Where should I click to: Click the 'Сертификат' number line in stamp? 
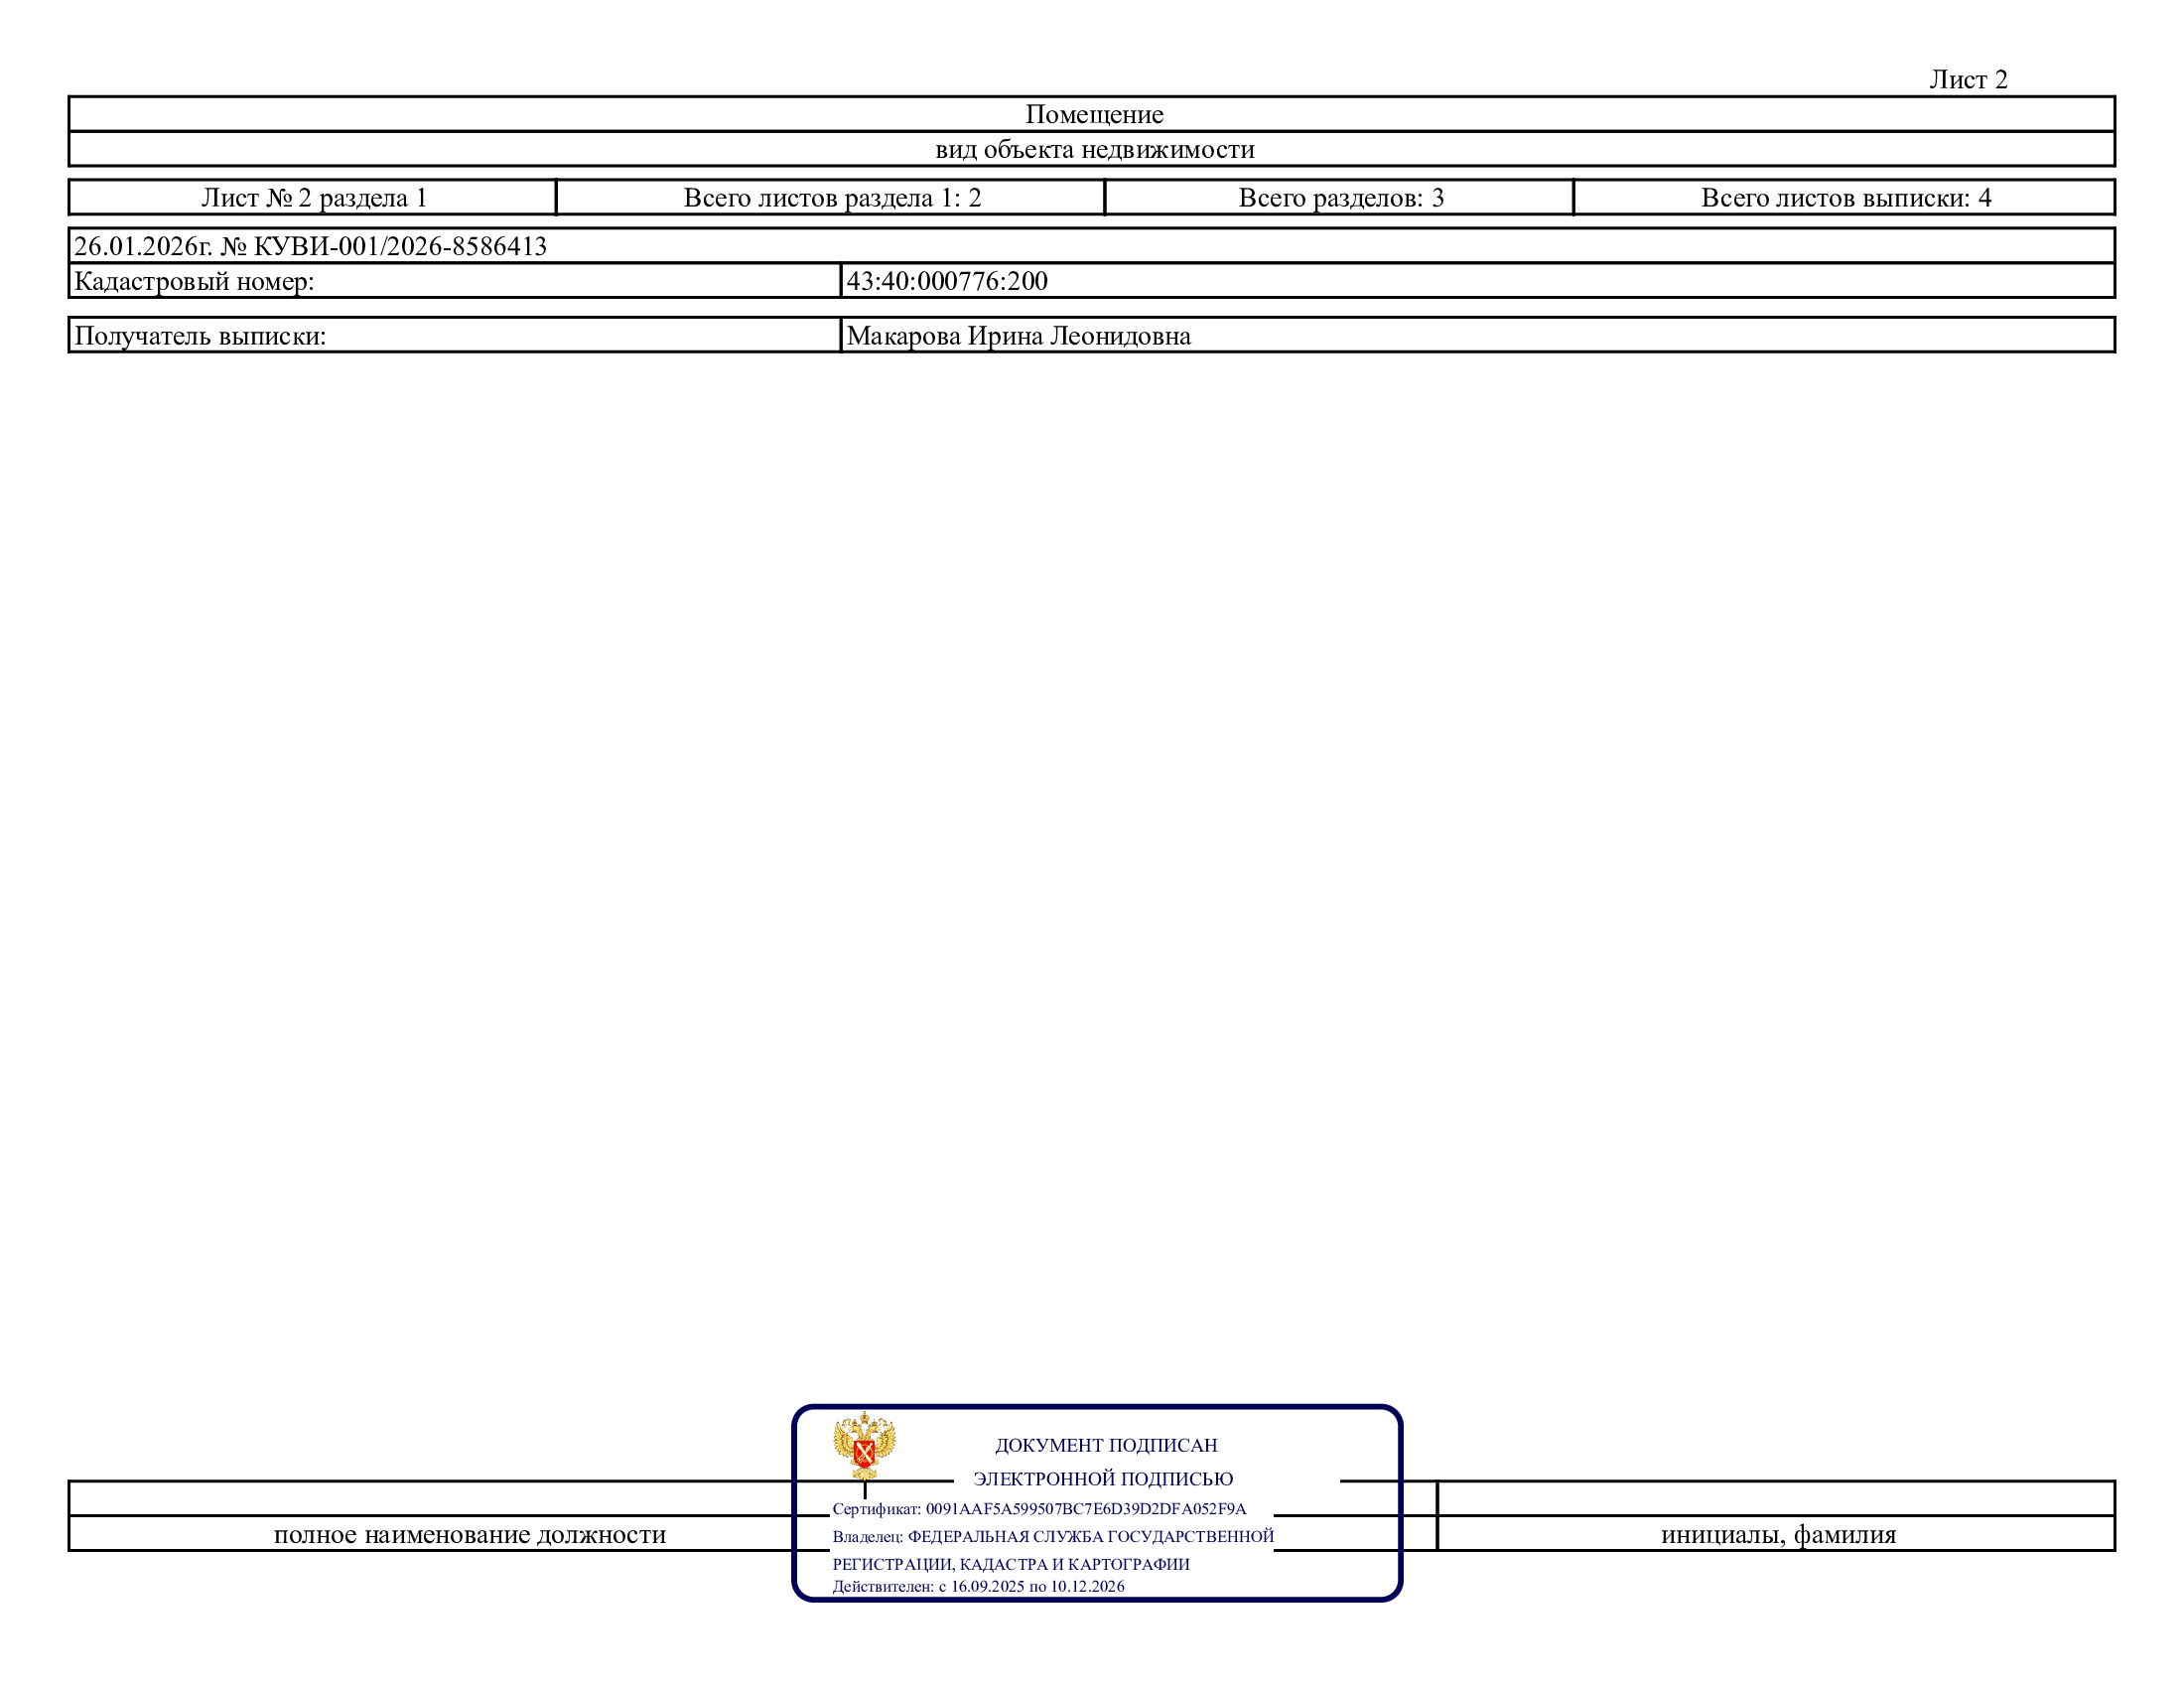tap(1039, 1509)
